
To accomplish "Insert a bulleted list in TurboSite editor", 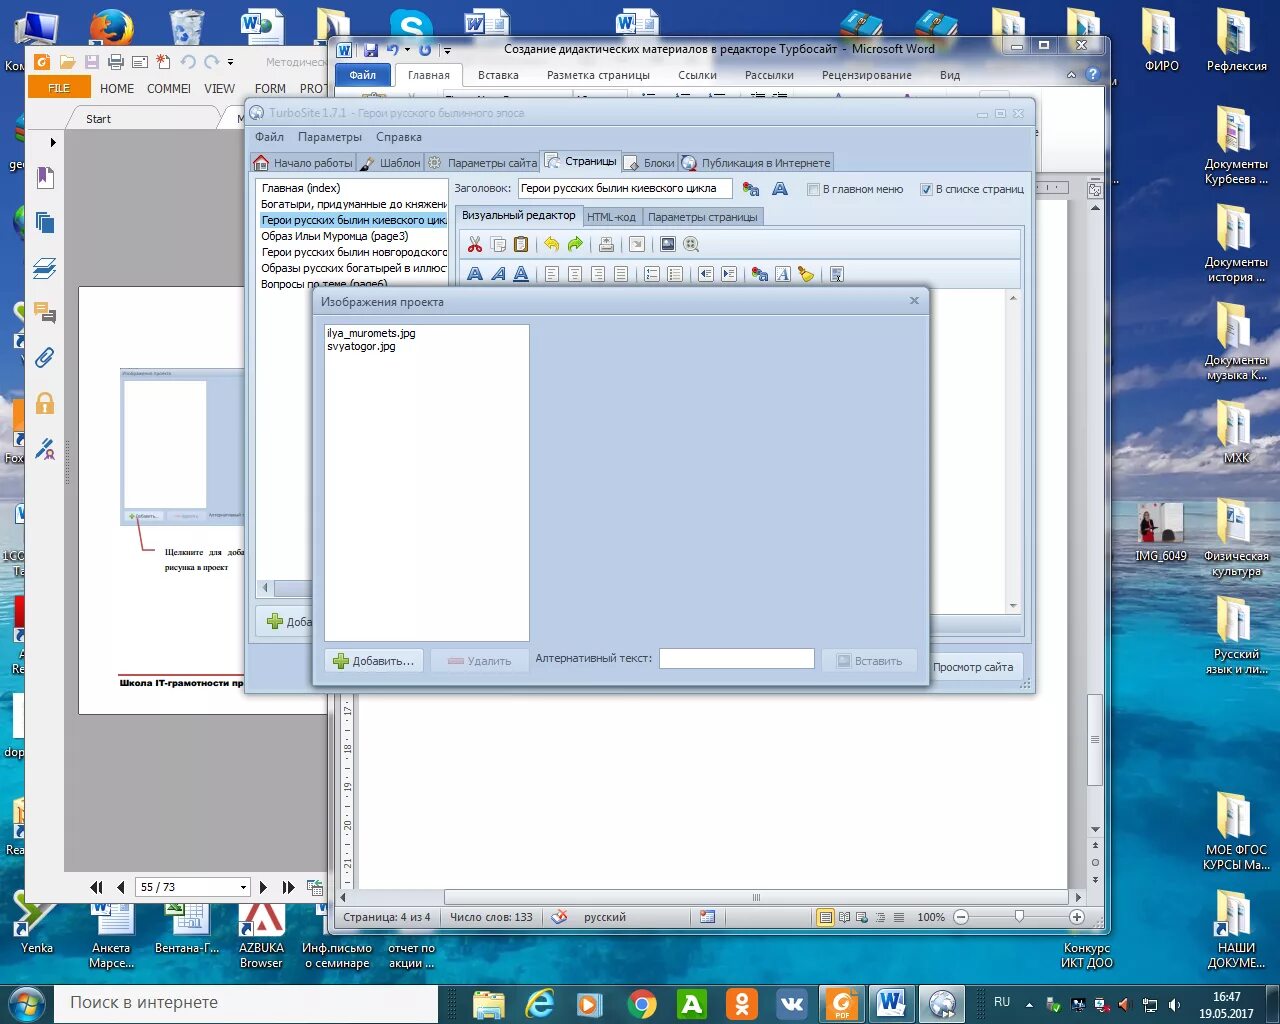I will [x=675, y=274].
